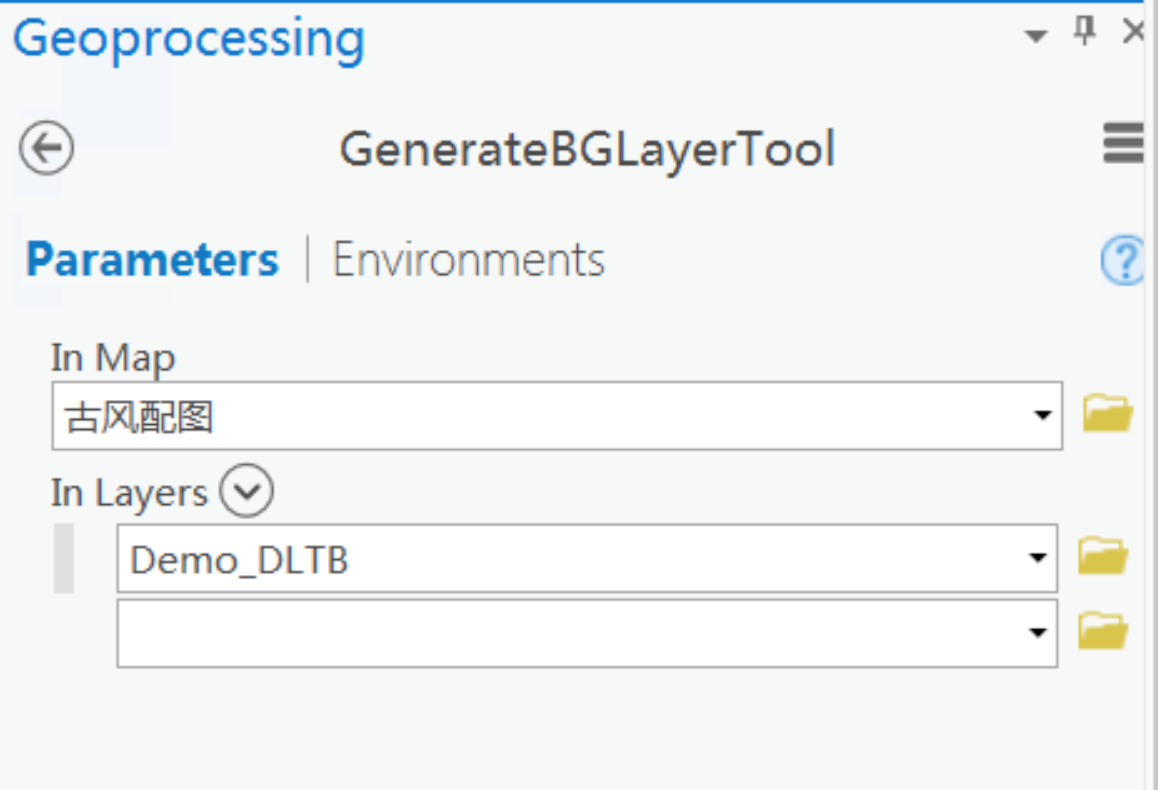
Task: Click the In Map field showing 古风配图
Action: coord(558,416)
